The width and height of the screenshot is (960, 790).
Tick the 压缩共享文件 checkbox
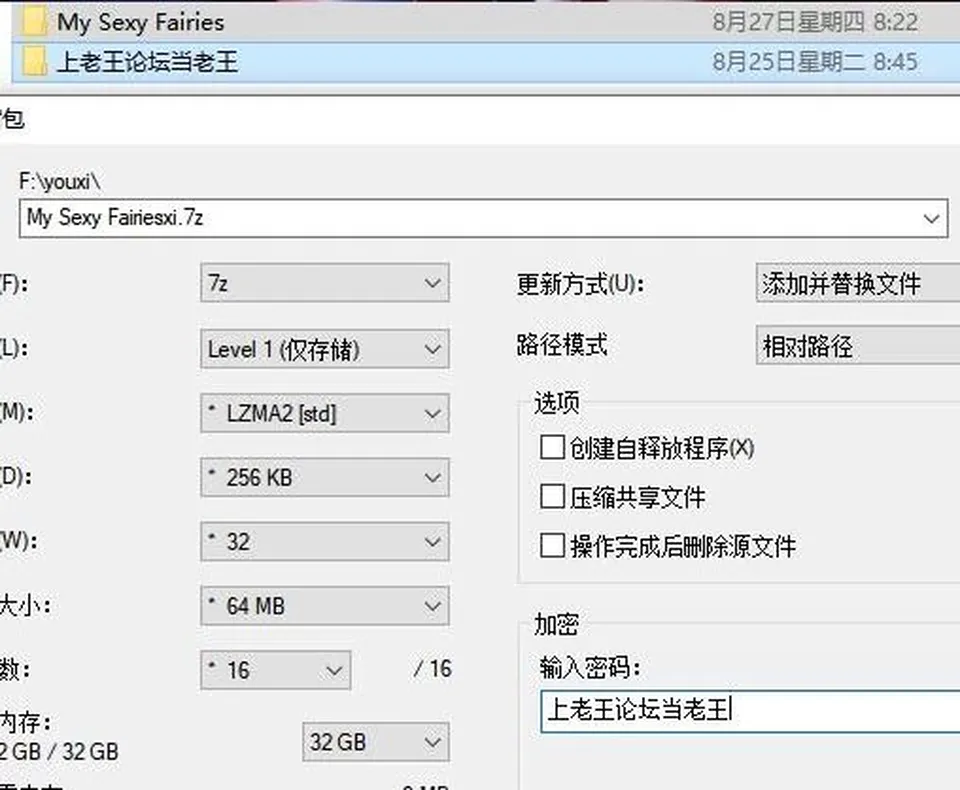click(552, 496)
